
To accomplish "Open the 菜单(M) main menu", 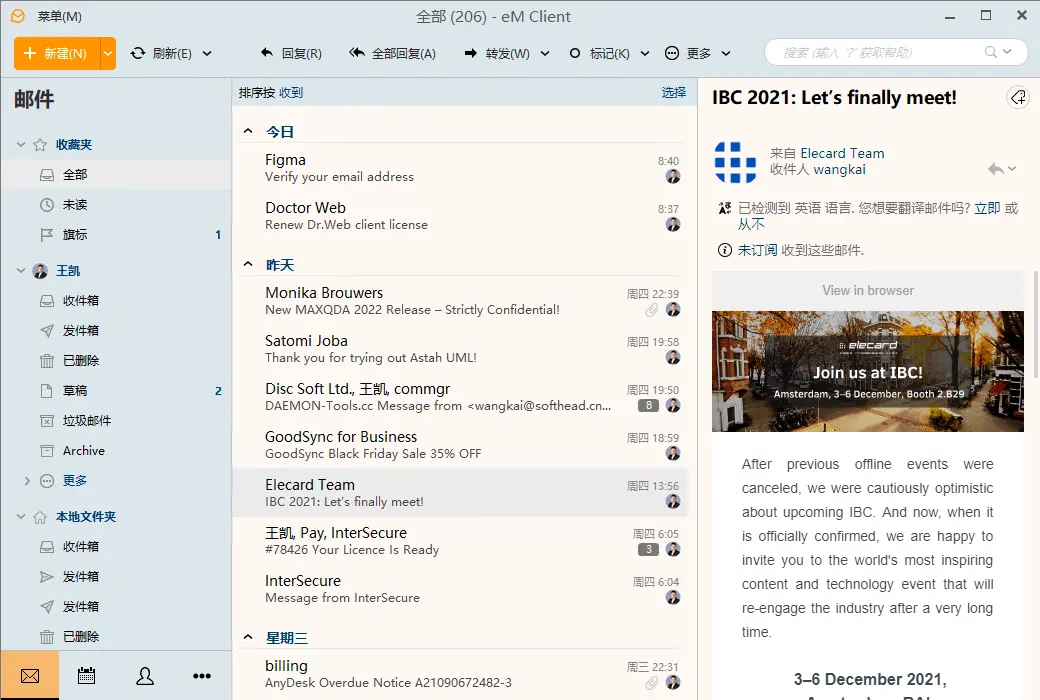I will (59, 17).
